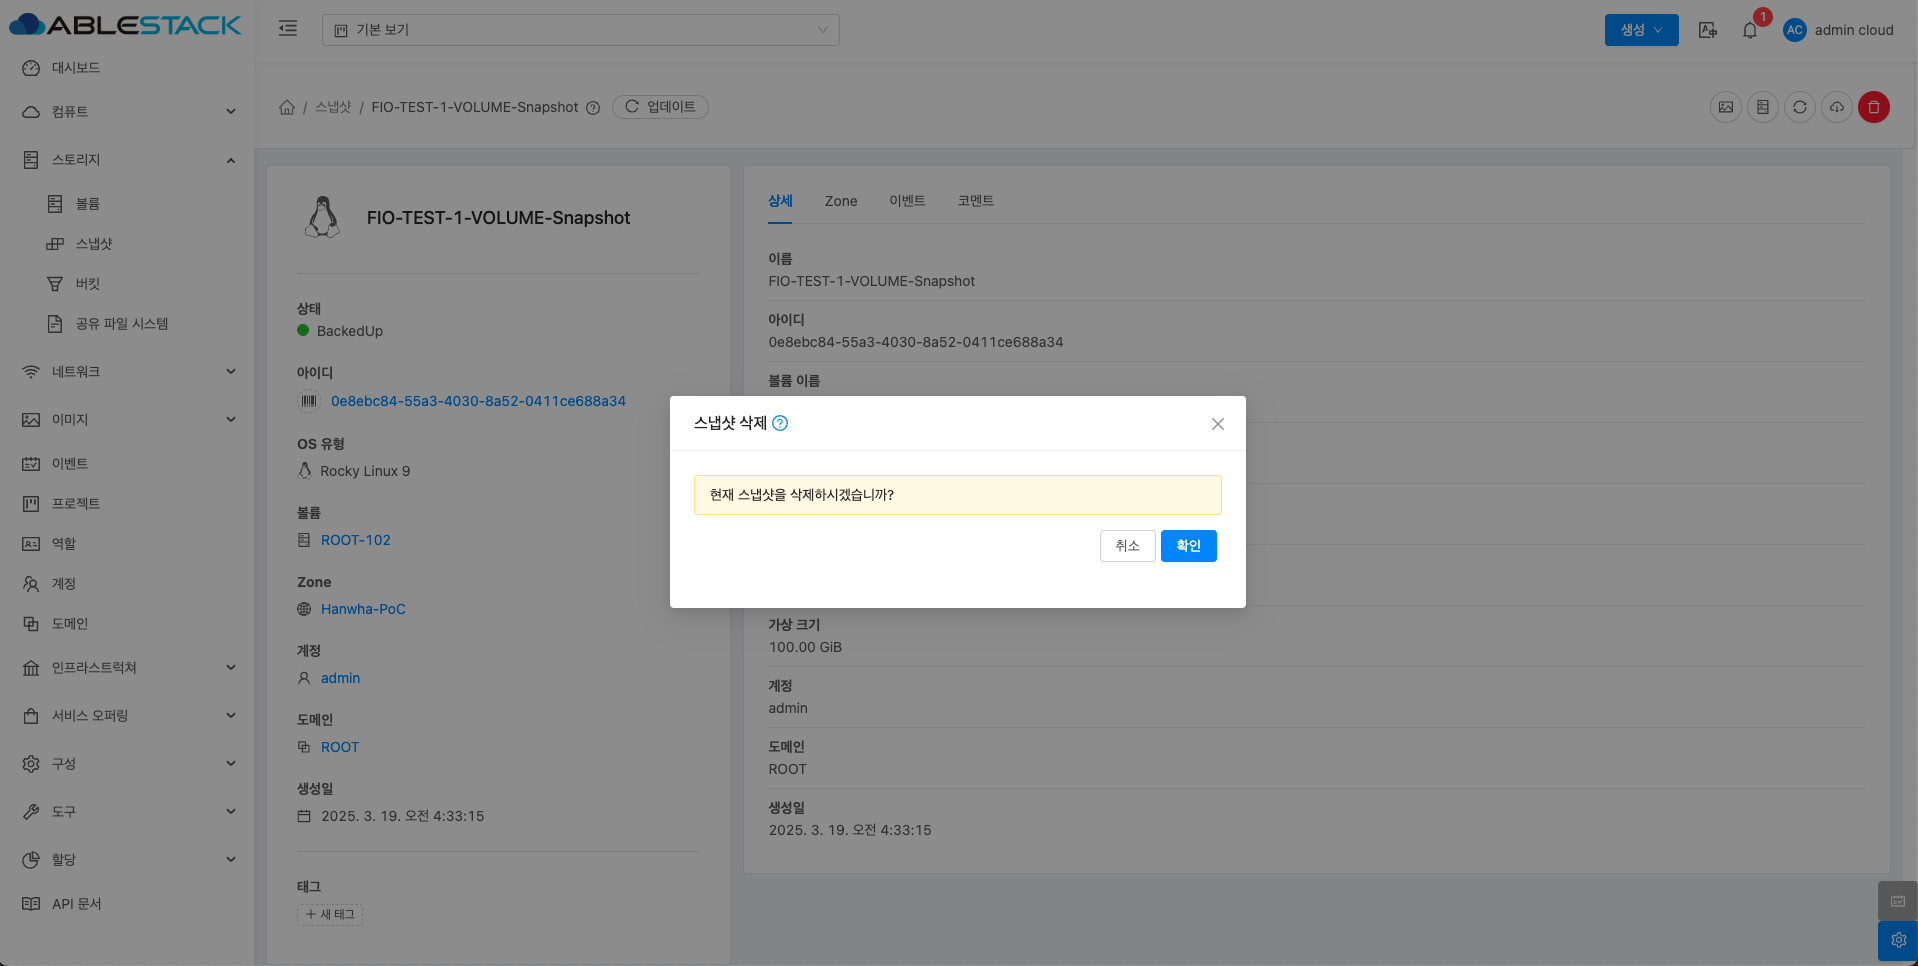The height and width of the screenshot is (966, 1918).
Task: Open the blue settings gear at bottom right
Action: click(x=1897, y=940)
